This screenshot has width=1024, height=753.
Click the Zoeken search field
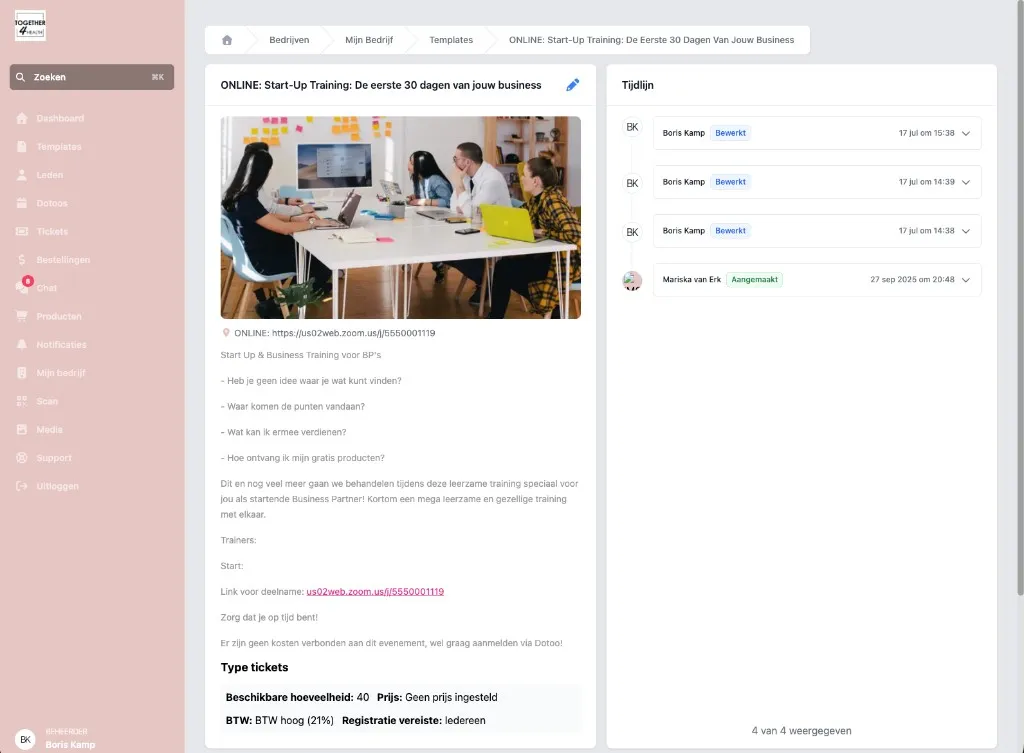click(91, 77)
